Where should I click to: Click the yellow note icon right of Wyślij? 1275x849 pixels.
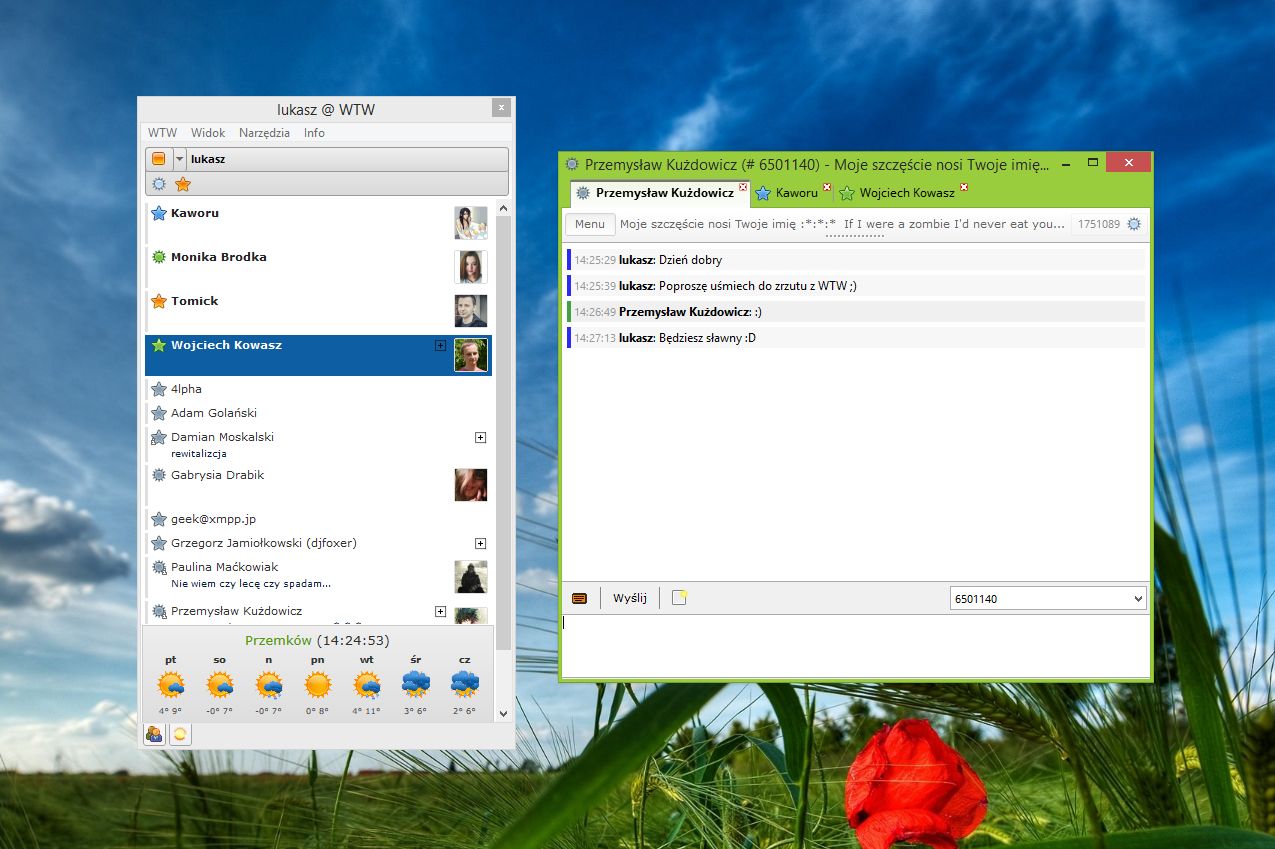680,598
